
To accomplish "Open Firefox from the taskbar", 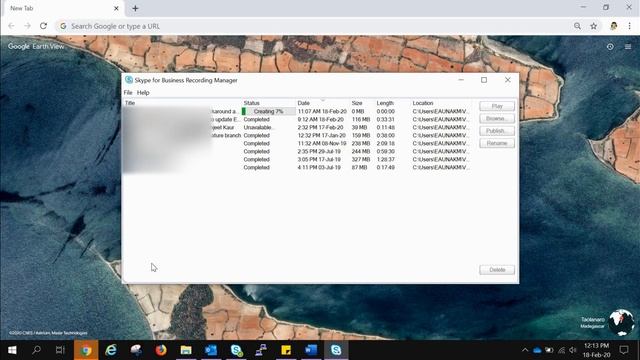I will [161, 350].
